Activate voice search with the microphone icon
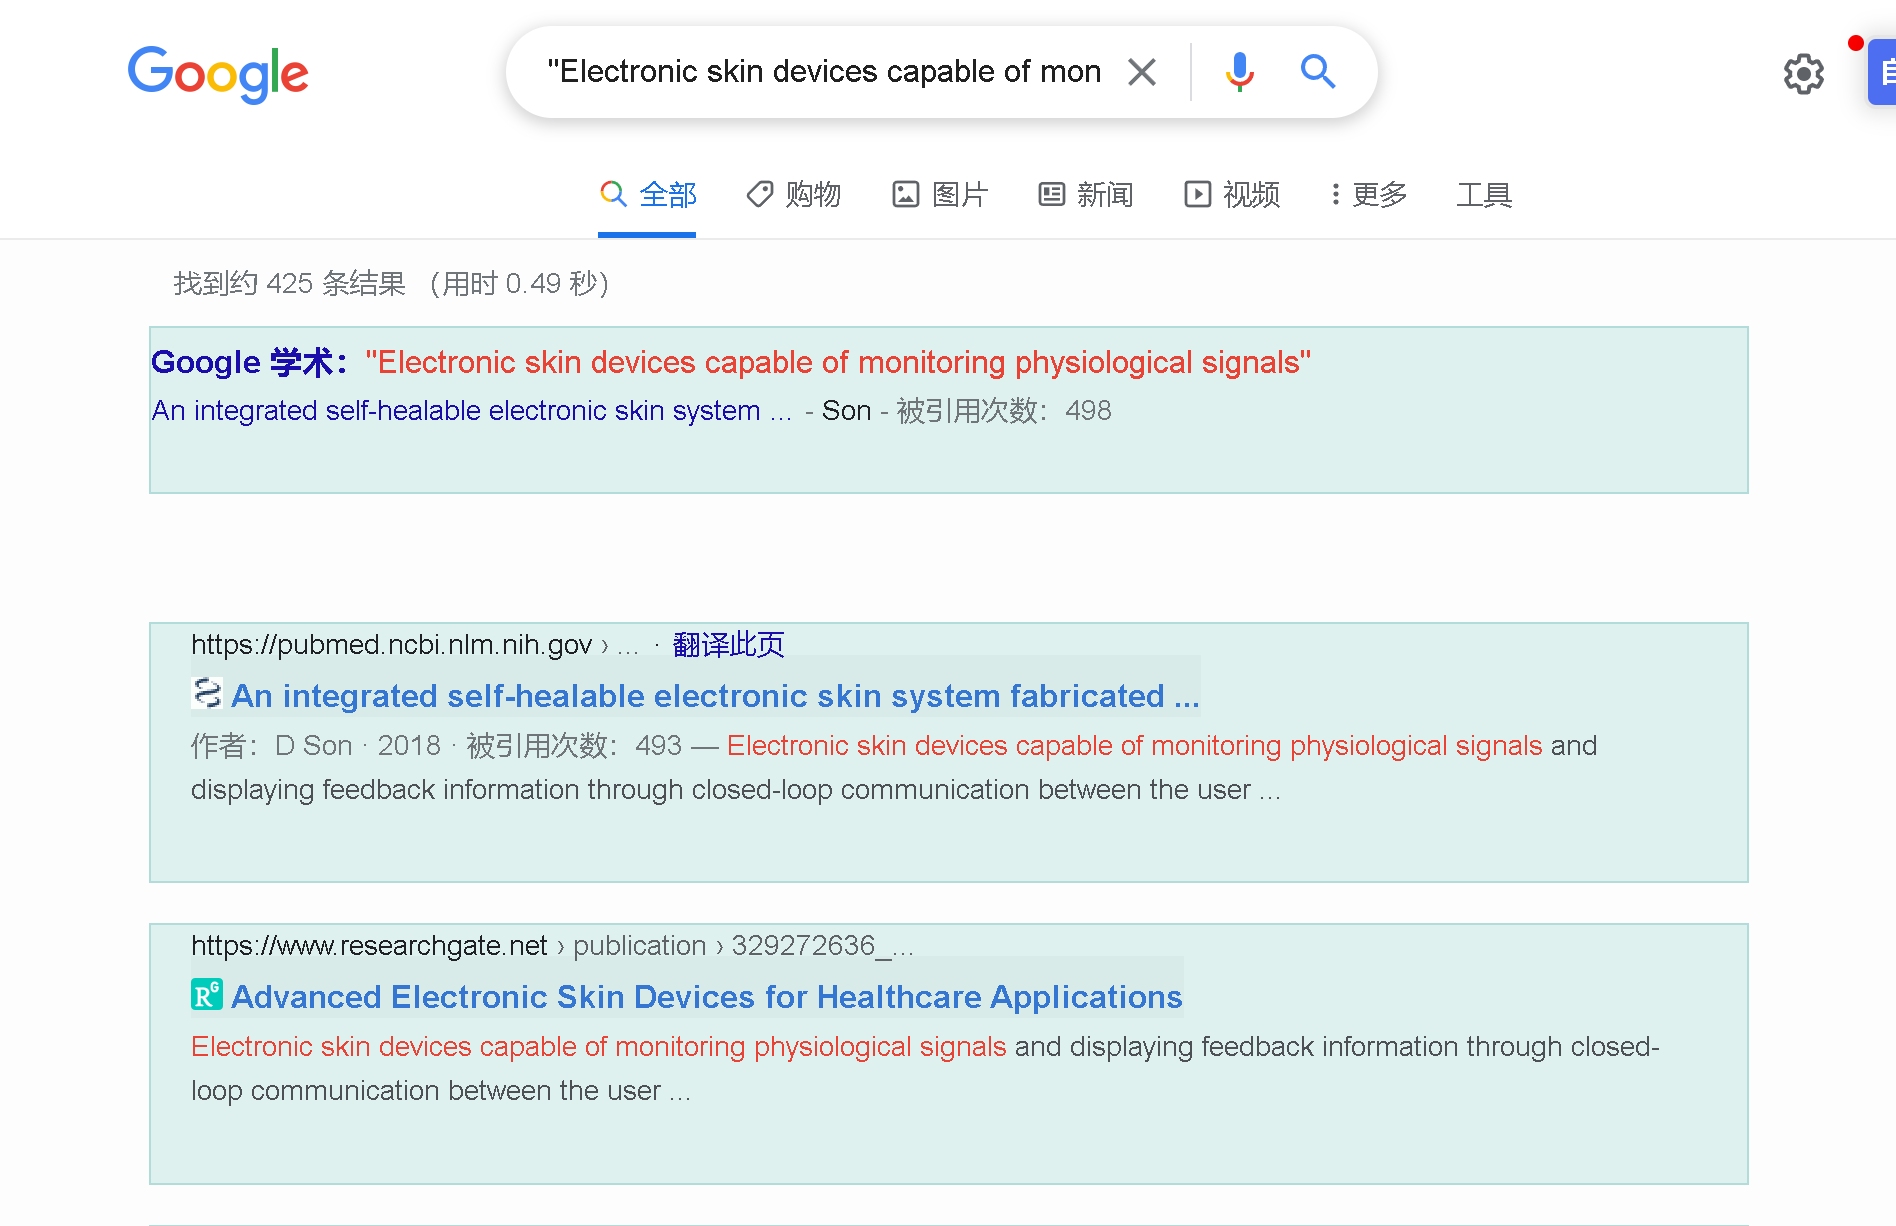1896x1226 pixels. (1238, 71)
